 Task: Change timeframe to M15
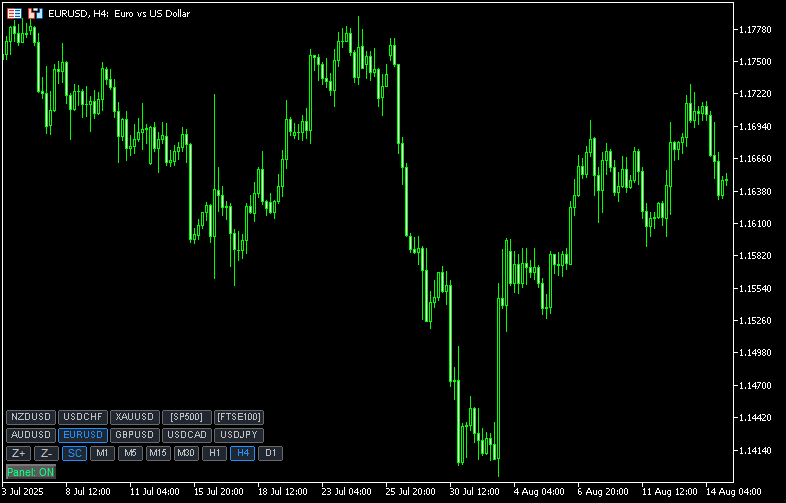pyautogui.click(x=158, y=453)
